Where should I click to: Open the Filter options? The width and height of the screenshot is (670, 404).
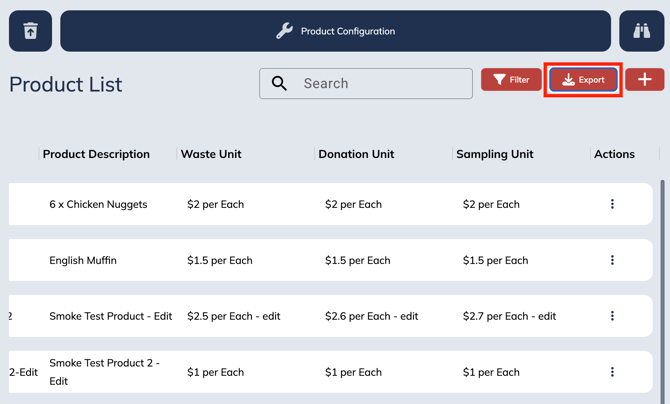point(511,80)
